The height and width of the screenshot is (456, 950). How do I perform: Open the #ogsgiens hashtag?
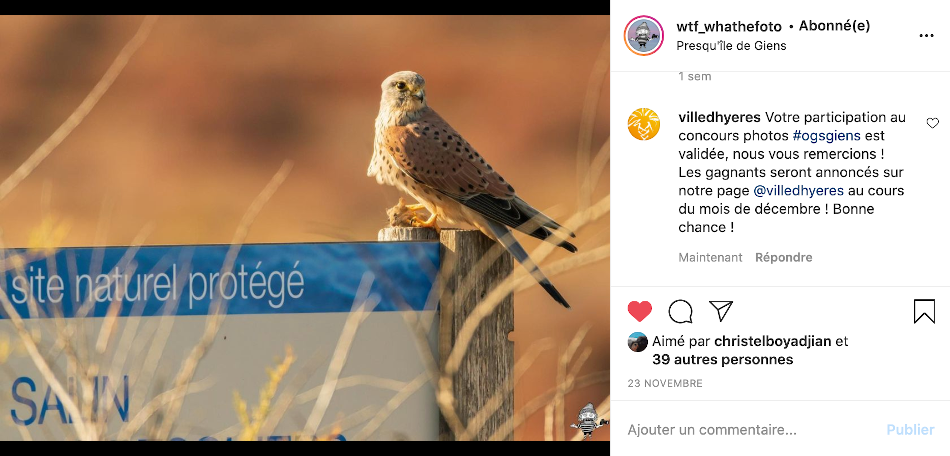[x=826, y=136]
